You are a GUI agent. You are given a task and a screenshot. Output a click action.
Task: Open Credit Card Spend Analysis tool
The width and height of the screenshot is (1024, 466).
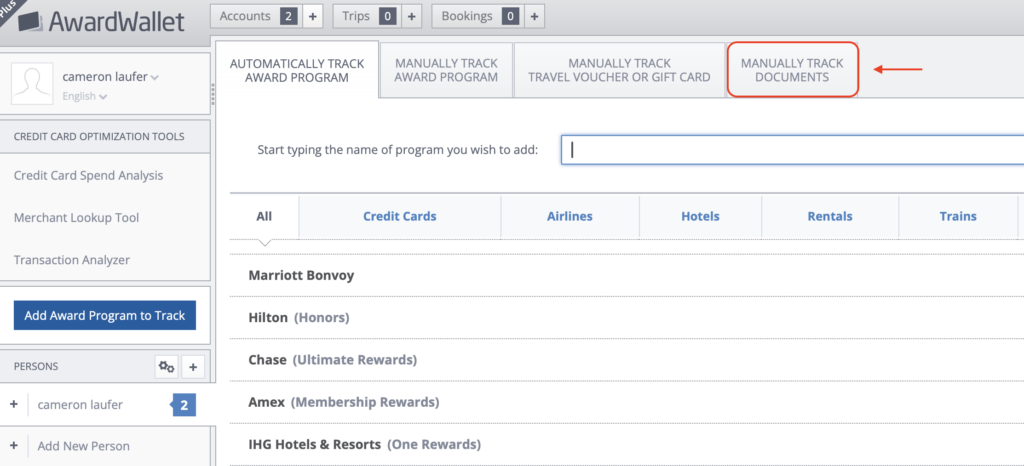(88, 176)
